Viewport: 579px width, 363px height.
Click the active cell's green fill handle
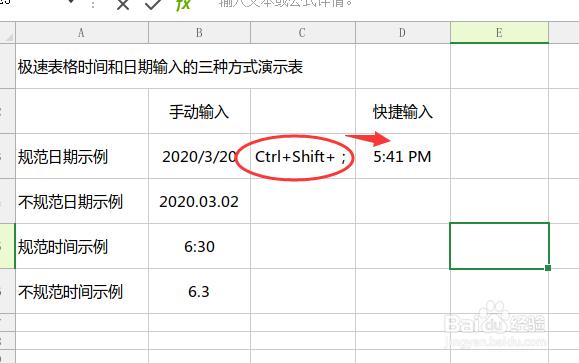(548, 268)
